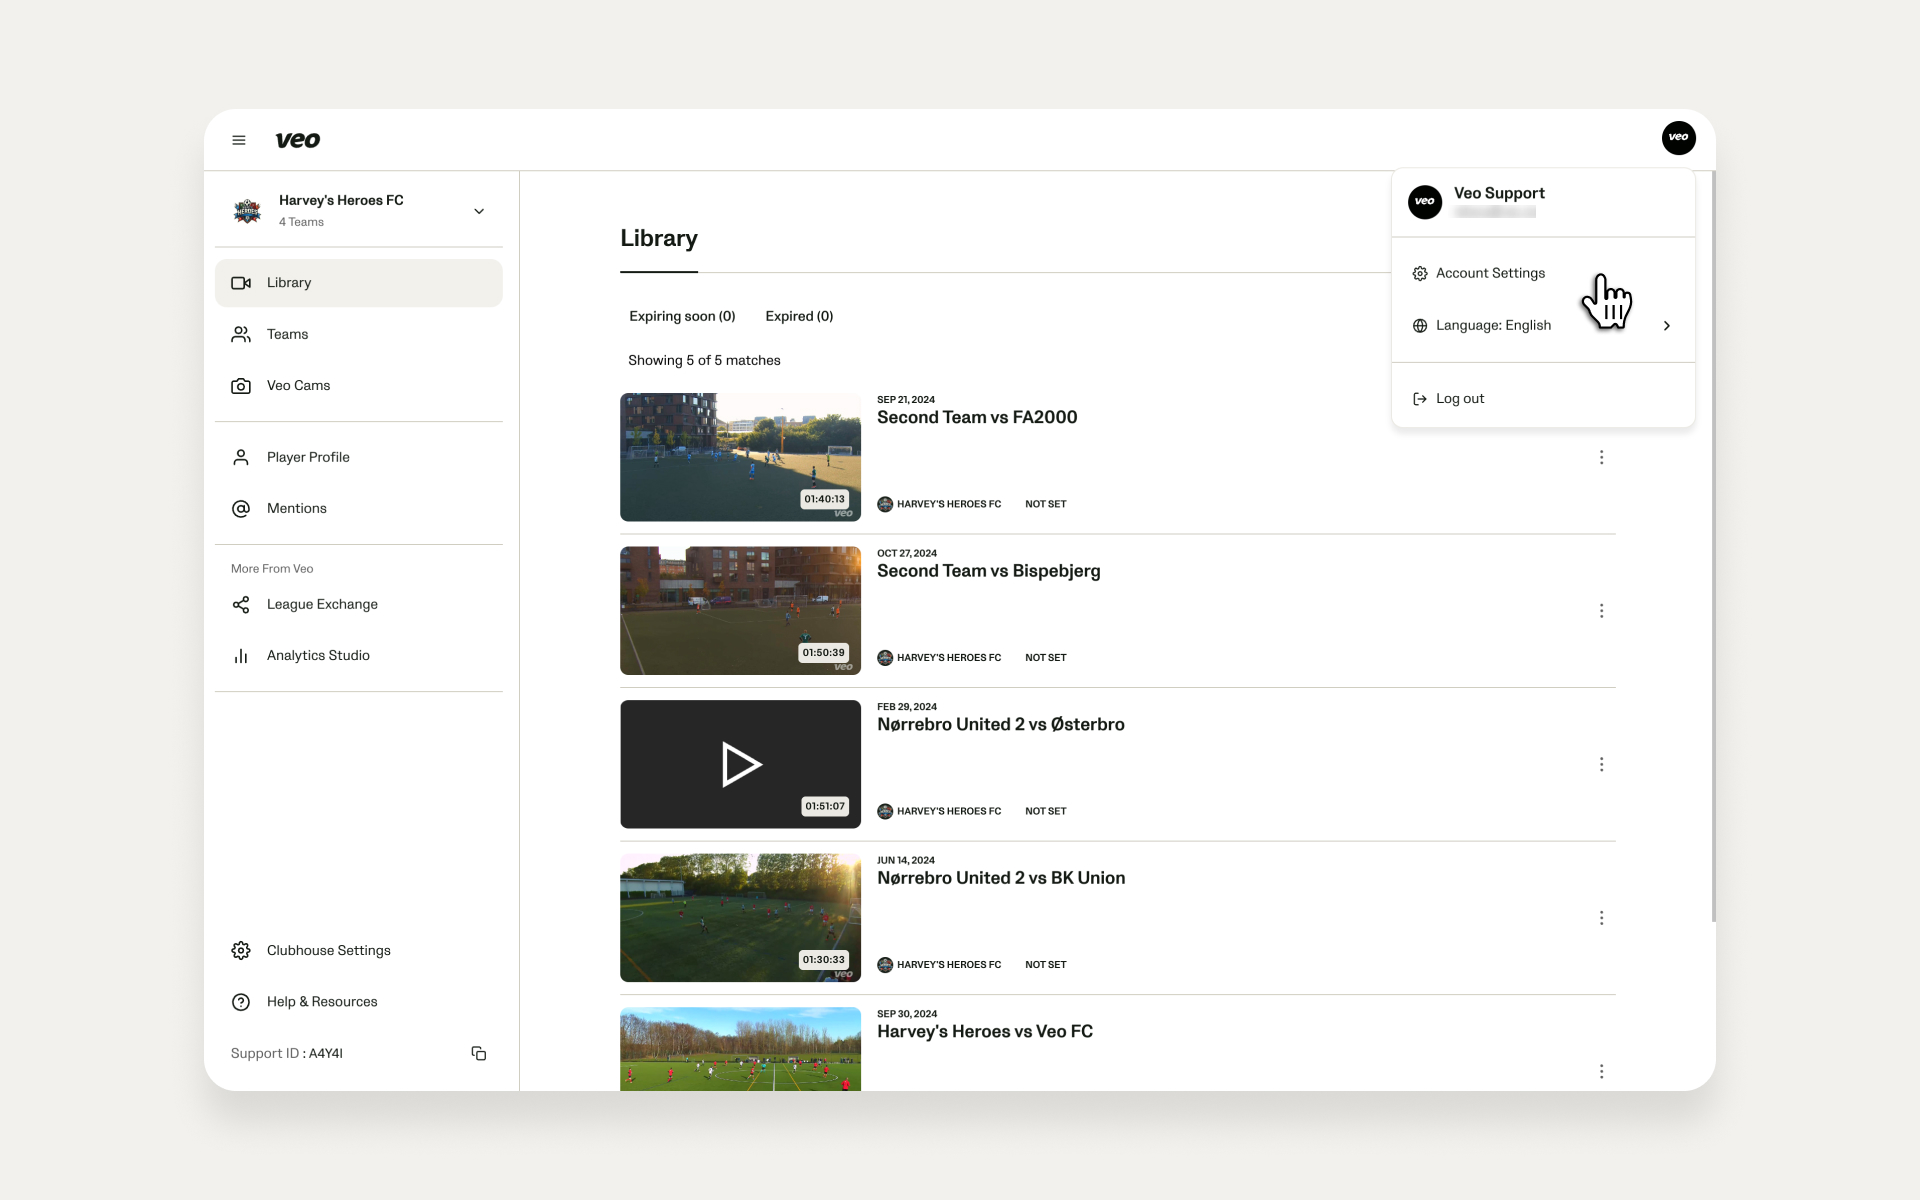Open Second Team vs Bispebjerg thumbnail
The image size is (1920, 1200).
pyautogui.click(x=740, y=610)
